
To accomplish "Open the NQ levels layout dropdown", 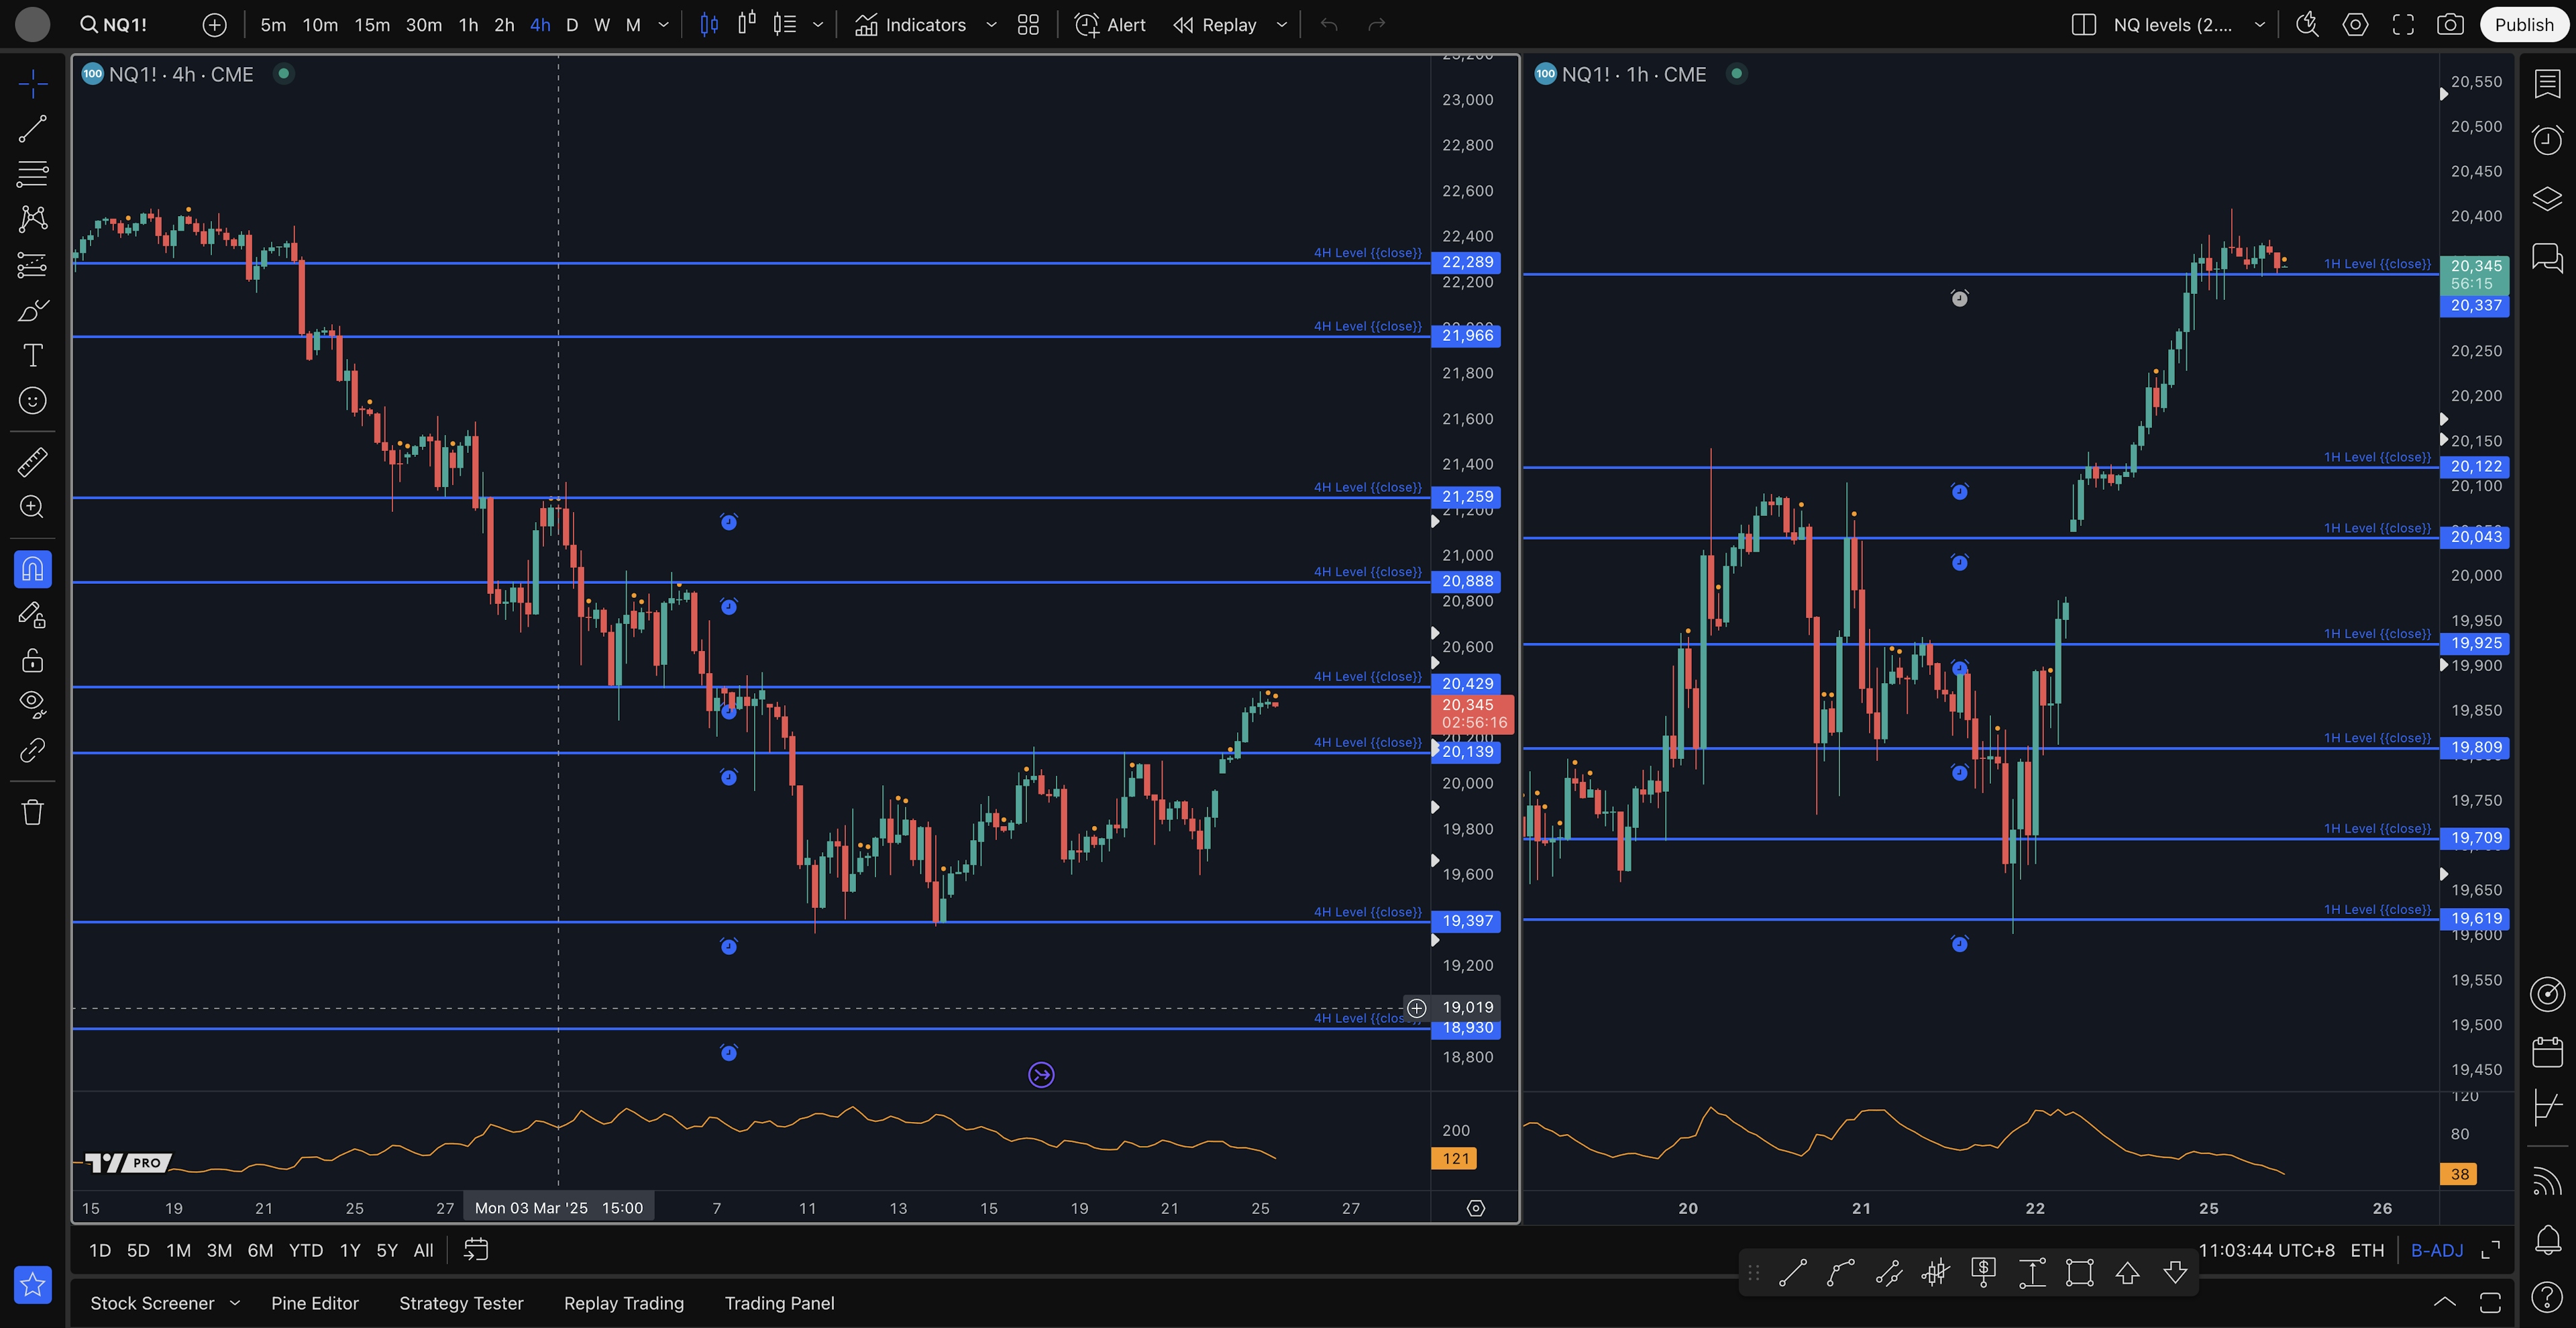I will (2259, 25).
